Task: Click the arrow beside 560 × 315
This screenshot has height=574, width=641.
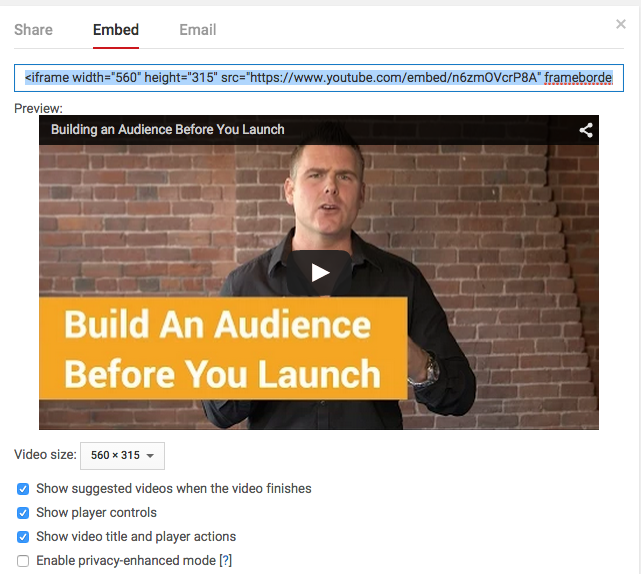Action: 150,456
